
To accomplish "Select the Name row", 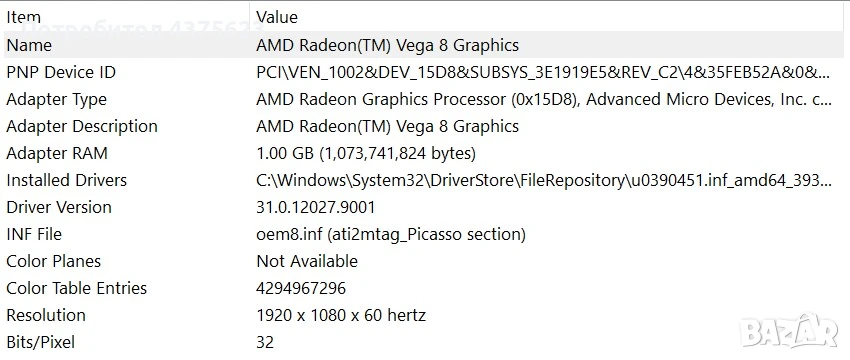I will 422,45.
